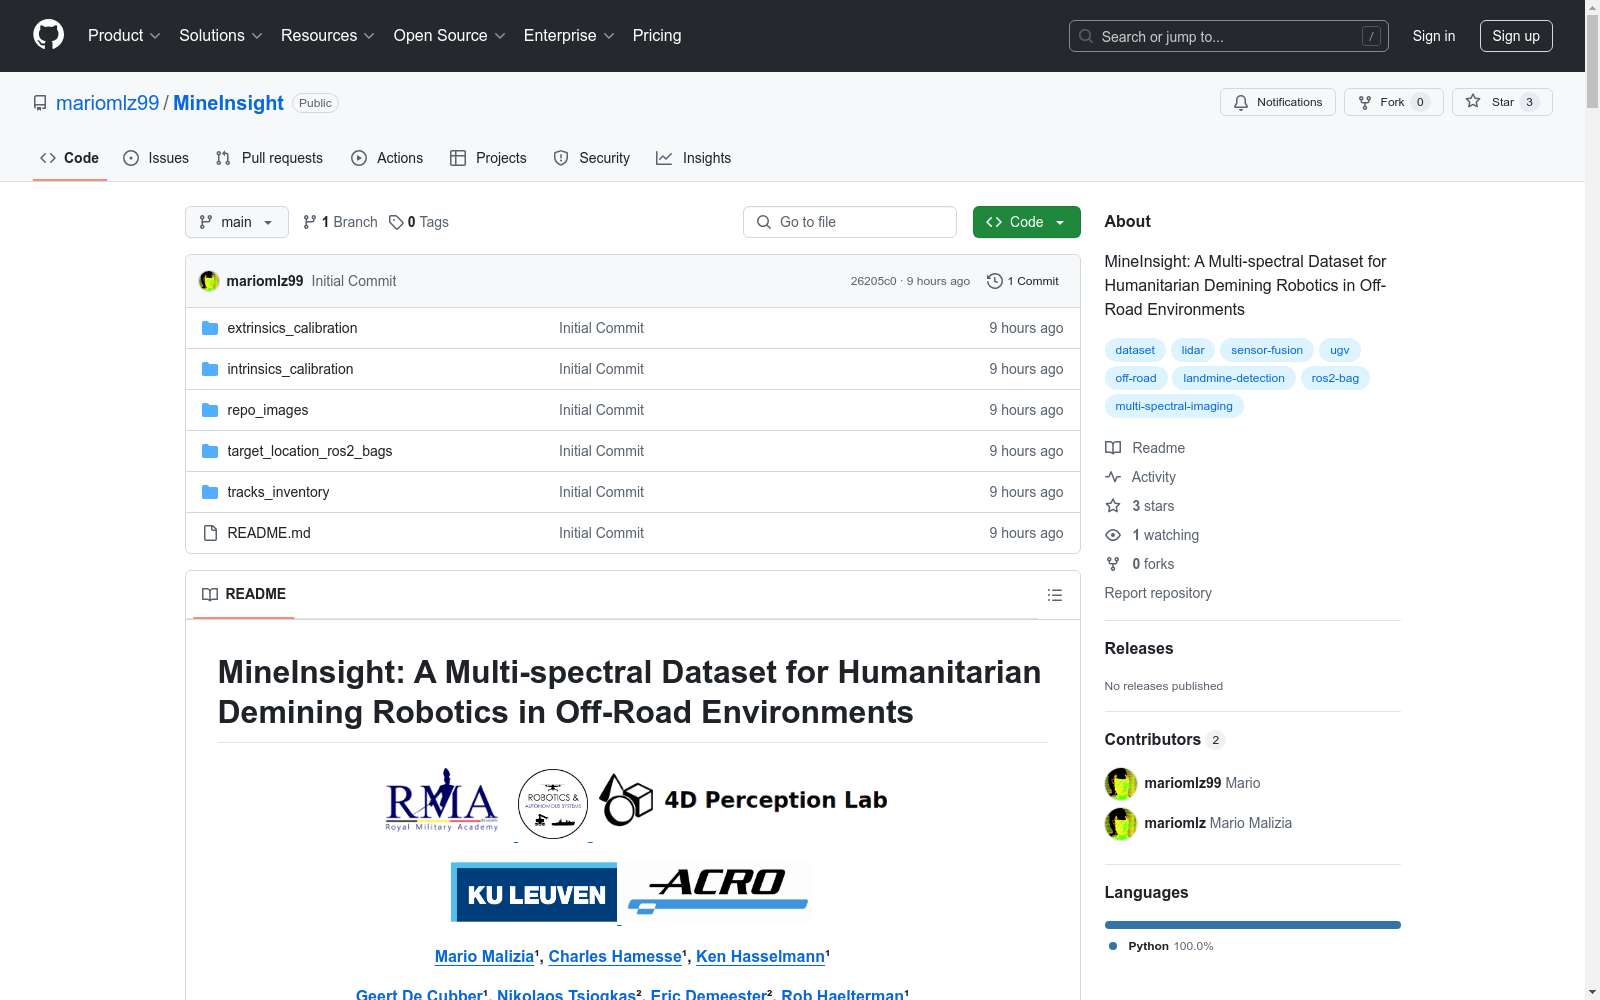Click the dataset topic tag
Image resolution: width=1600 pixels, height=1000 pixels.
point(1135,350)
